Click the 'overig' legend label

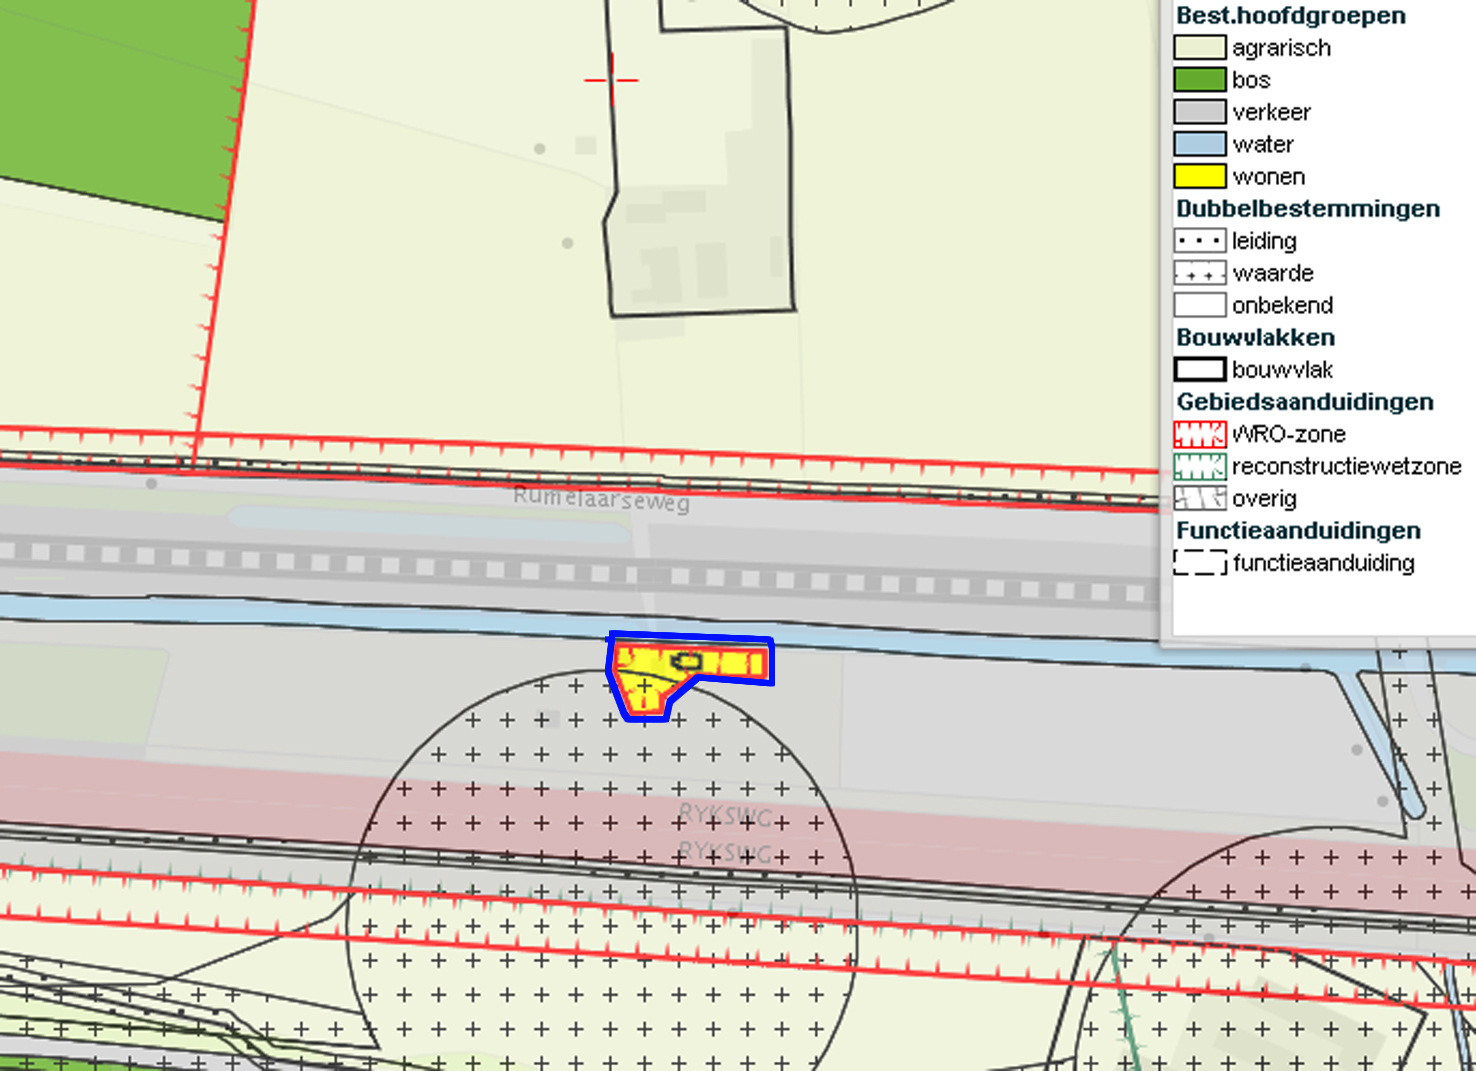pyautogui.click(x=1264, y=498)
